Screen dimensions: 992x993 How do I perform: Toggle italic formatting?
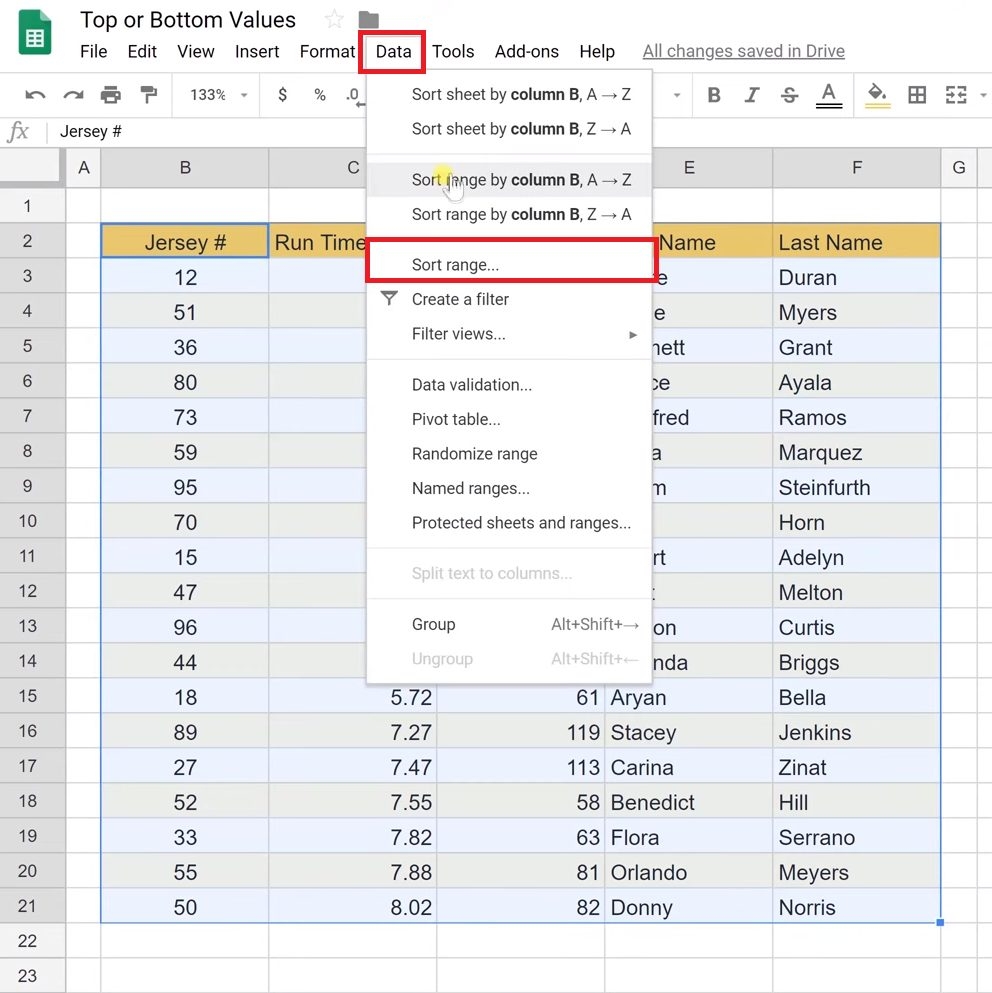752,95
